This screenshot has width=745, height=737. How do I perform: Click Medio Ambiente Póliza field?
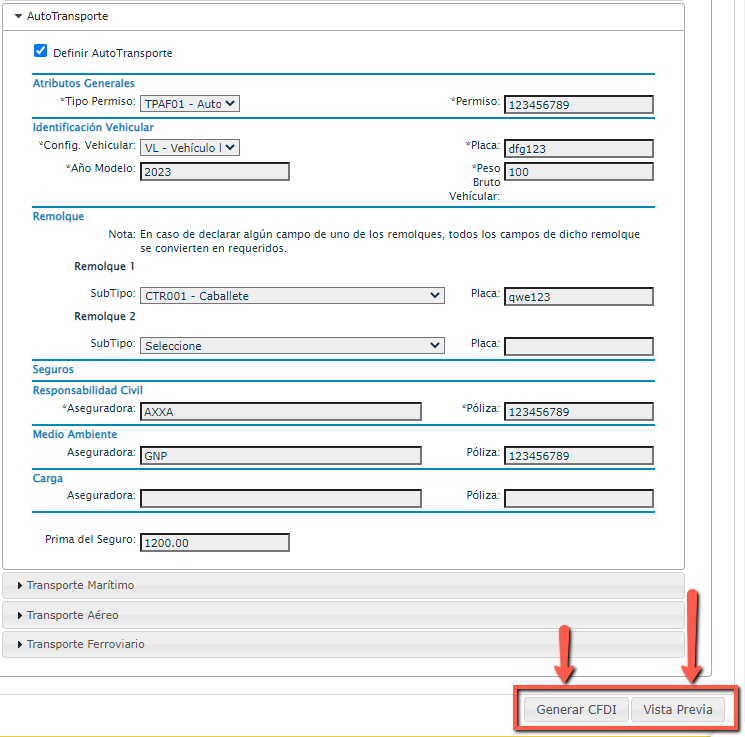(x=579, y=455)
